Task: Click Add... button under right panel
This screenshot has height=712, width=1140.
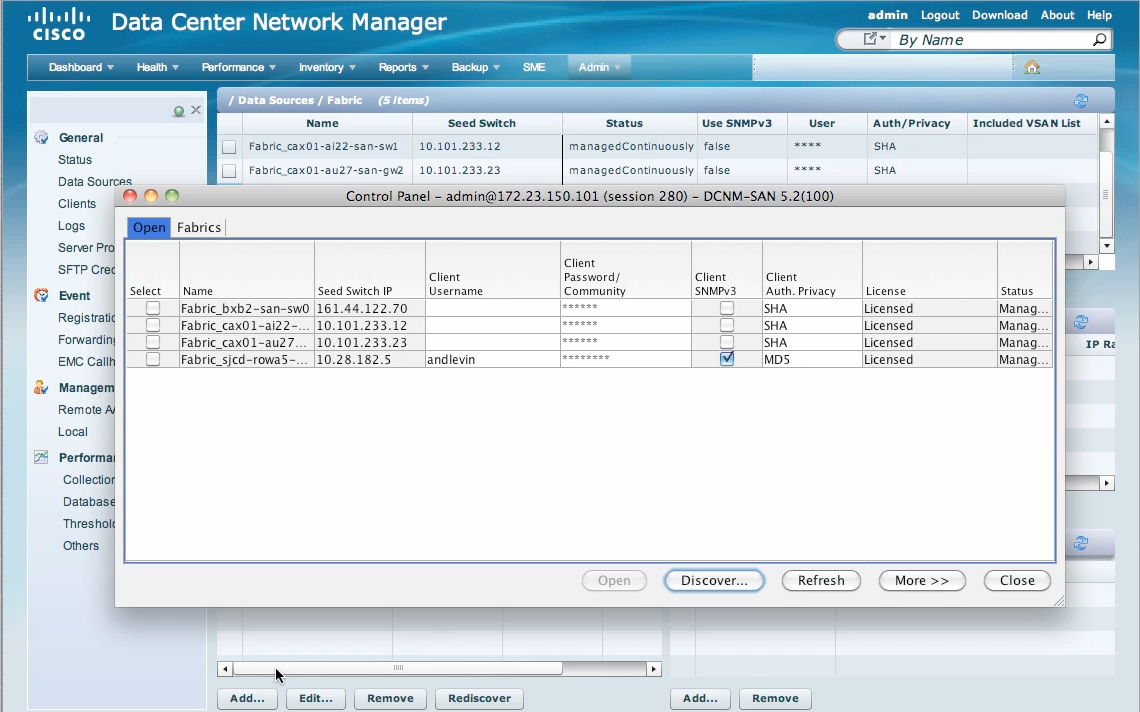Action: tap(700, 698)
